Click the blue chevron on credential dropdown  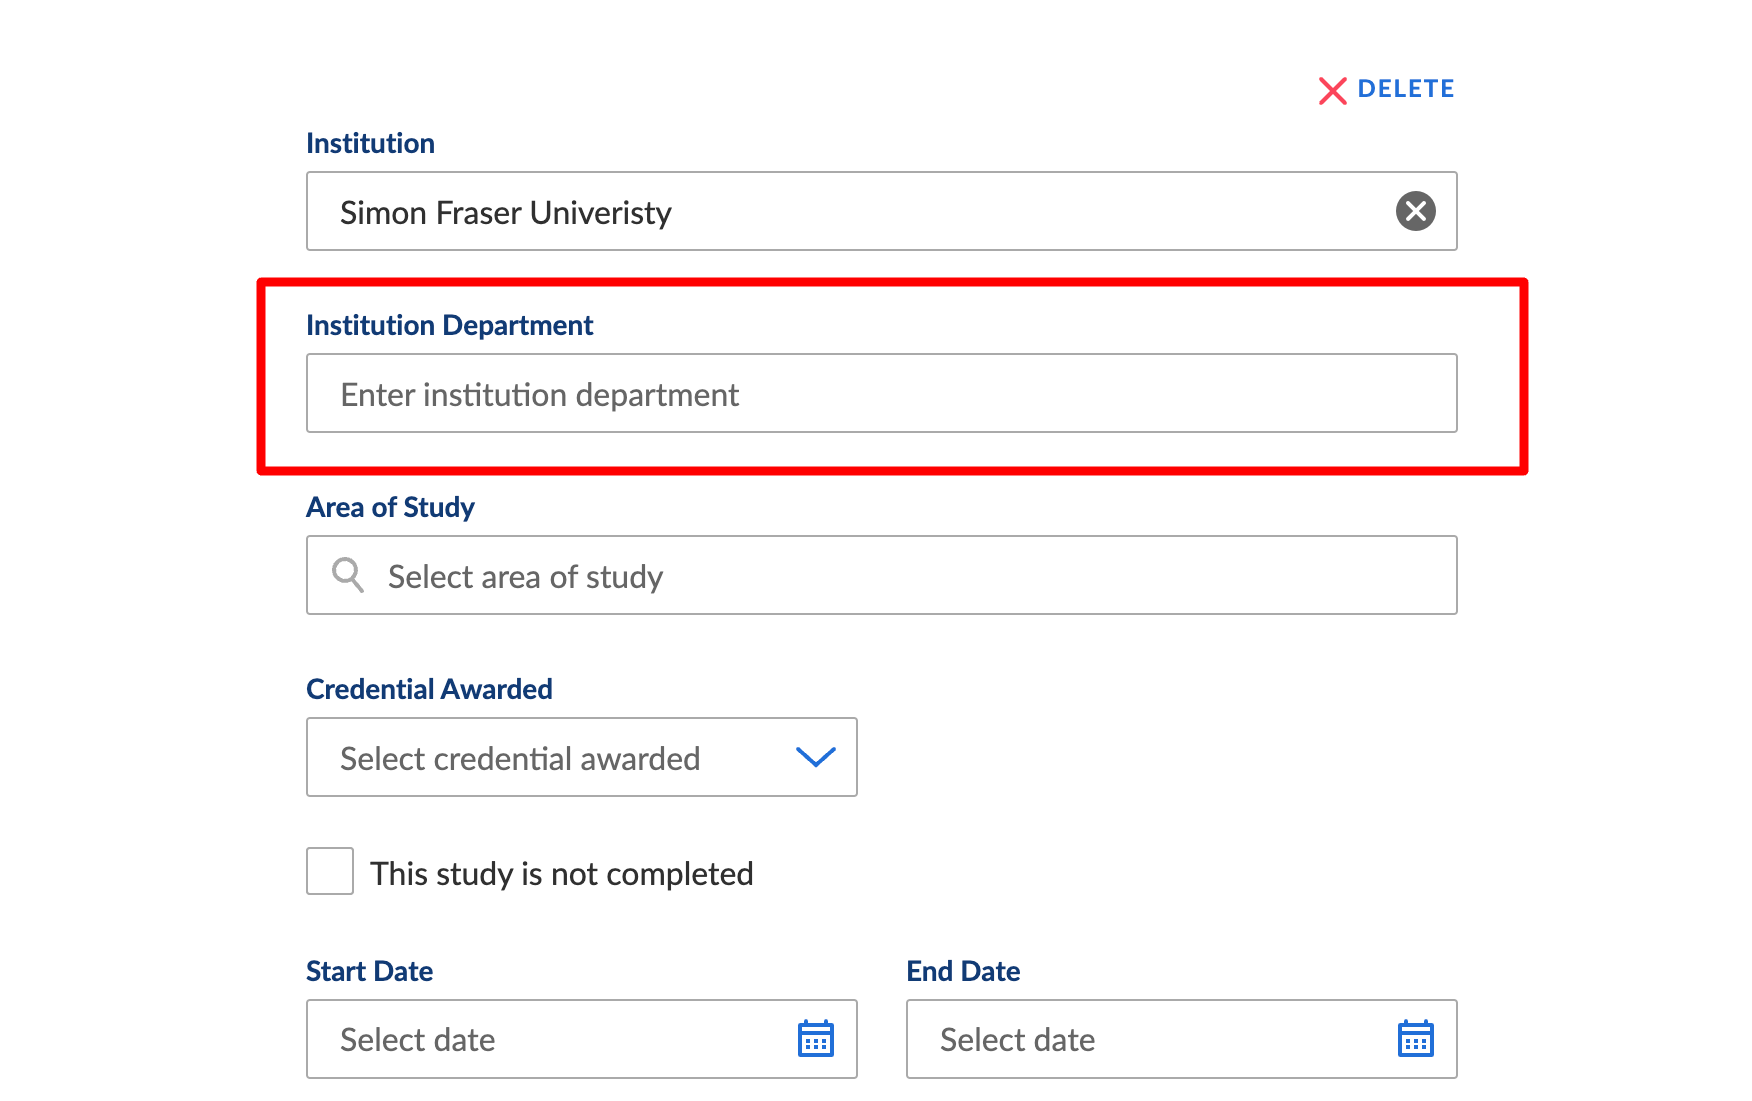click(815, 758)
